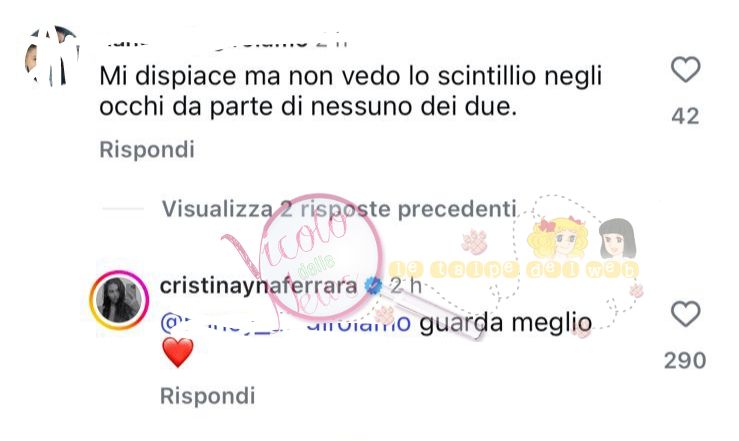Click the "2 h" timestamp on the reply
The image size is (739, 441).
[x=405, y=286]
